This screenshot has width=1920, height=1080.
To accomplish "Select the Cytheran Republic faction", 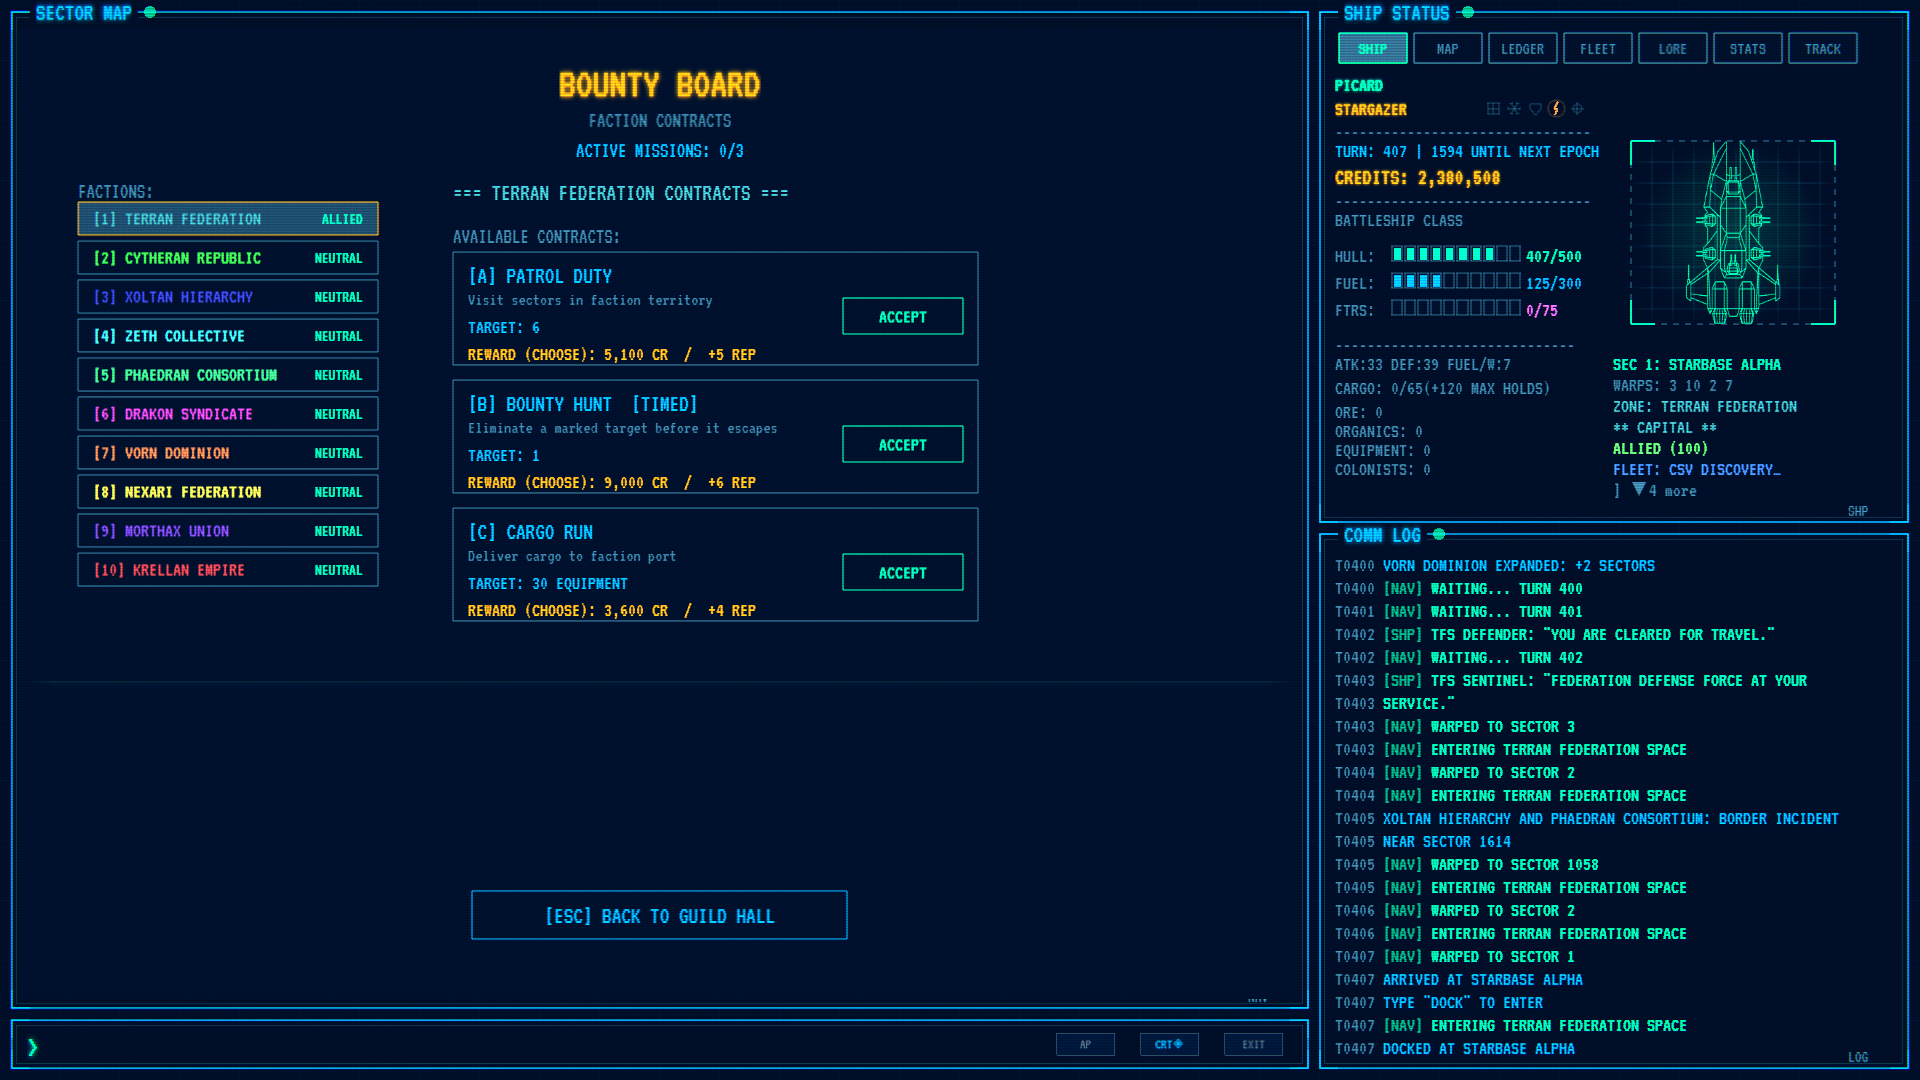I will pos(228,258).
